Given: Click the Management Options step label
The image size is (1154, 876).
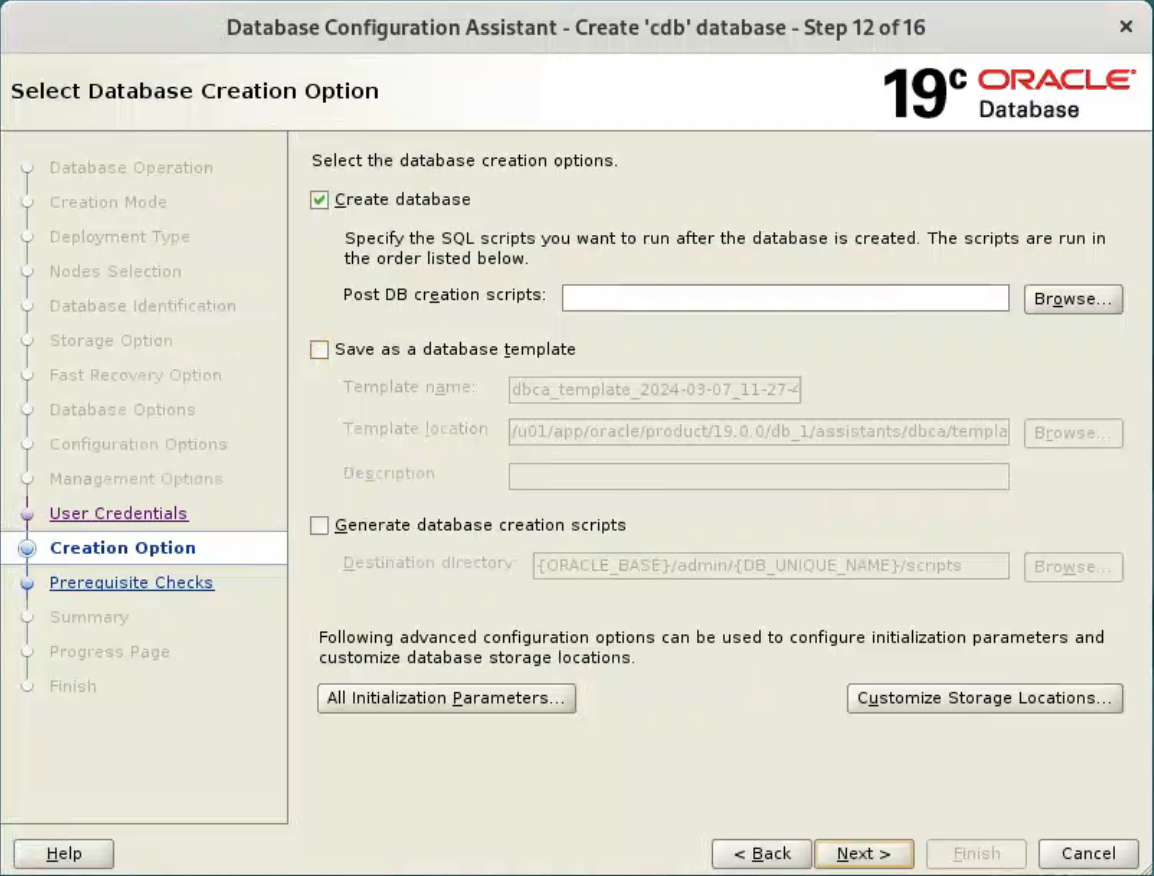Looking at the screenshot, I should point(136,478).
